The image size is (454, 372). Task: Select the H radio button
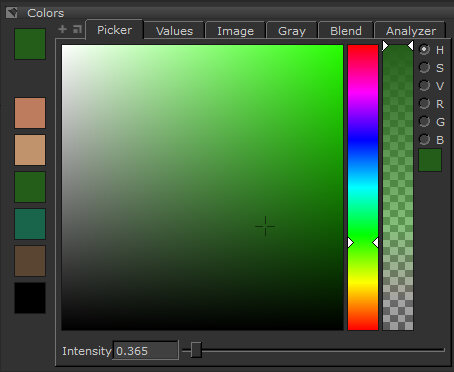(x=424, y=50)
